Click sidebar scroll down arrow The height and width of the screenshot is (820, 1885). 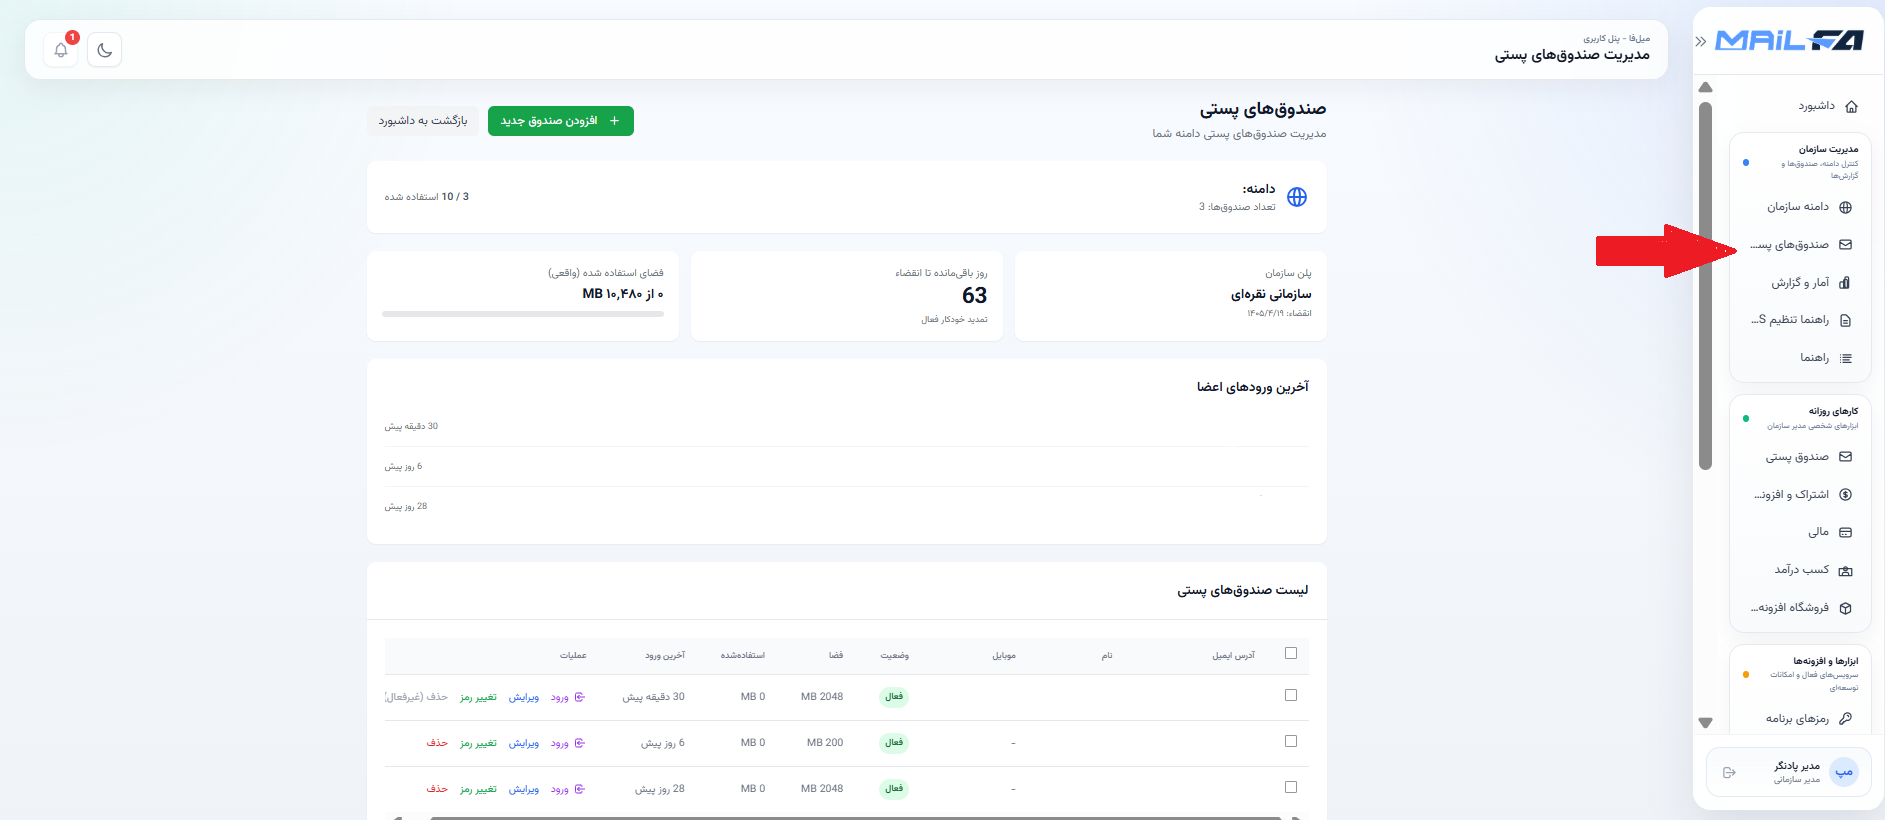tap(1706, 722)
